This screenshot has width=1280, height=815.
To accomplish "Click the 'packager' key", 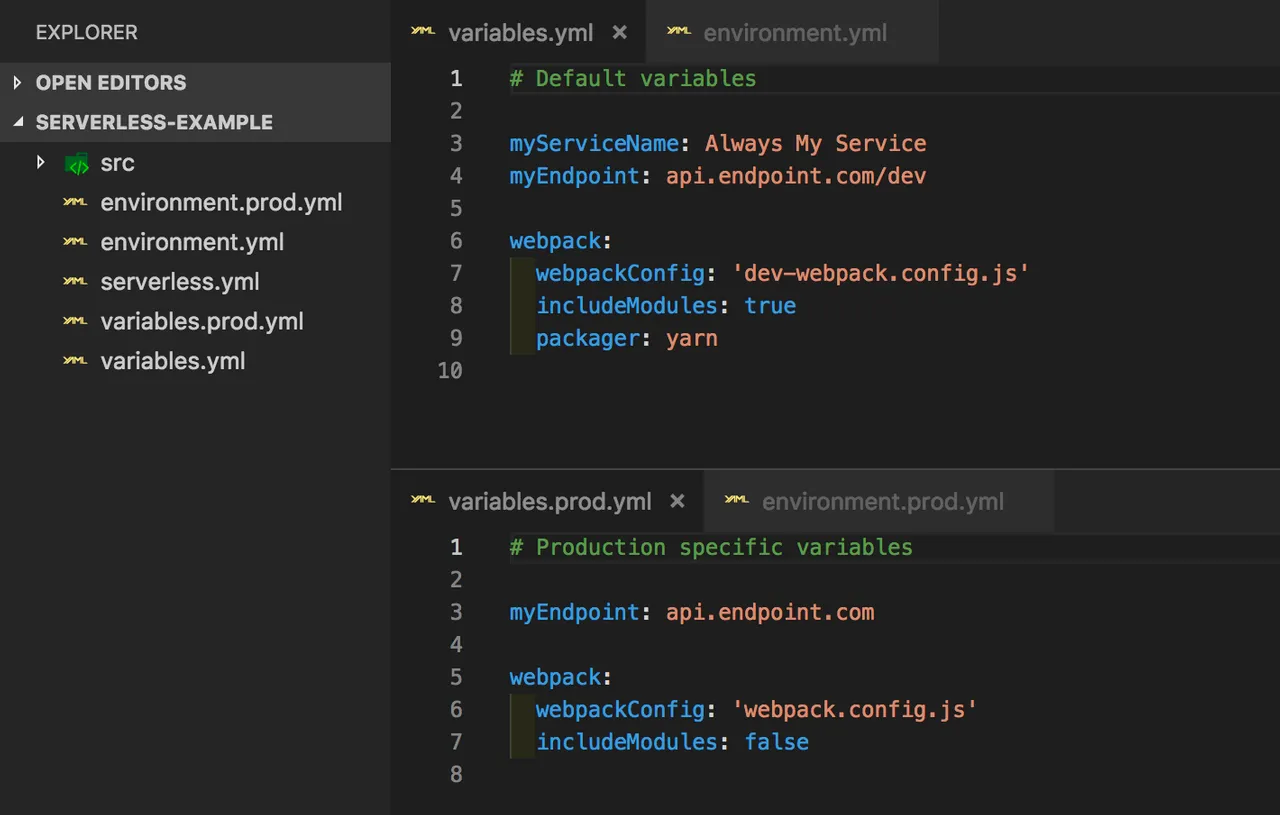I will tap(587, 338).
